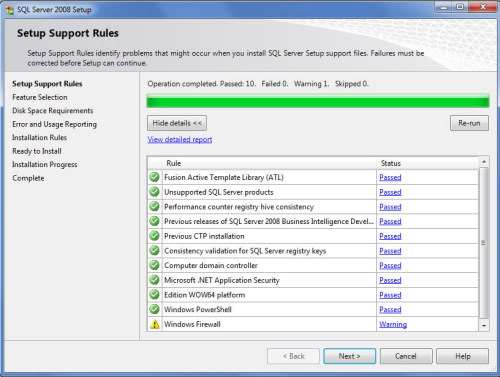Select Complete step in sidebar
Viewport: 500px width, 377px height.
point(28,178)
